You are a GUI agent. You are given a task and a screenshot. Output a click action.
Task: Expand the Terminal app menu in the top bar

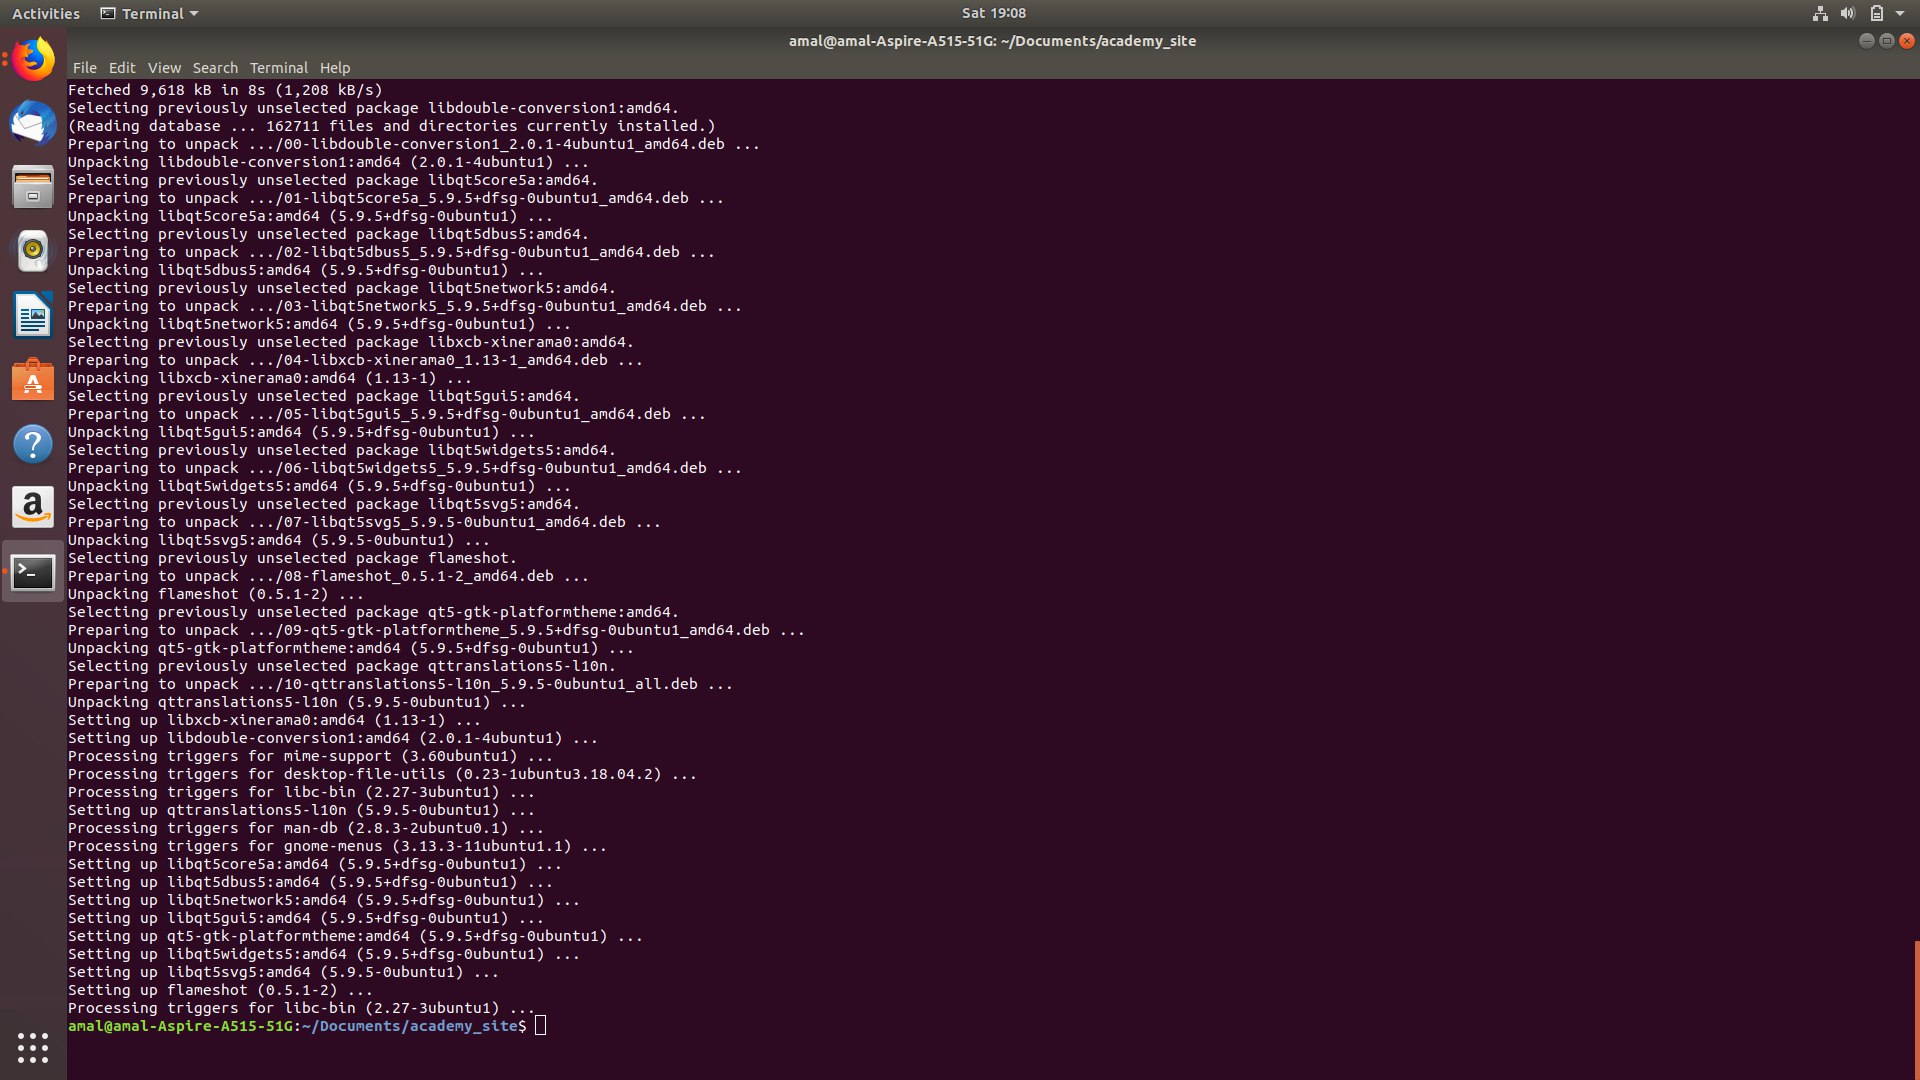(x=150, y=14)
